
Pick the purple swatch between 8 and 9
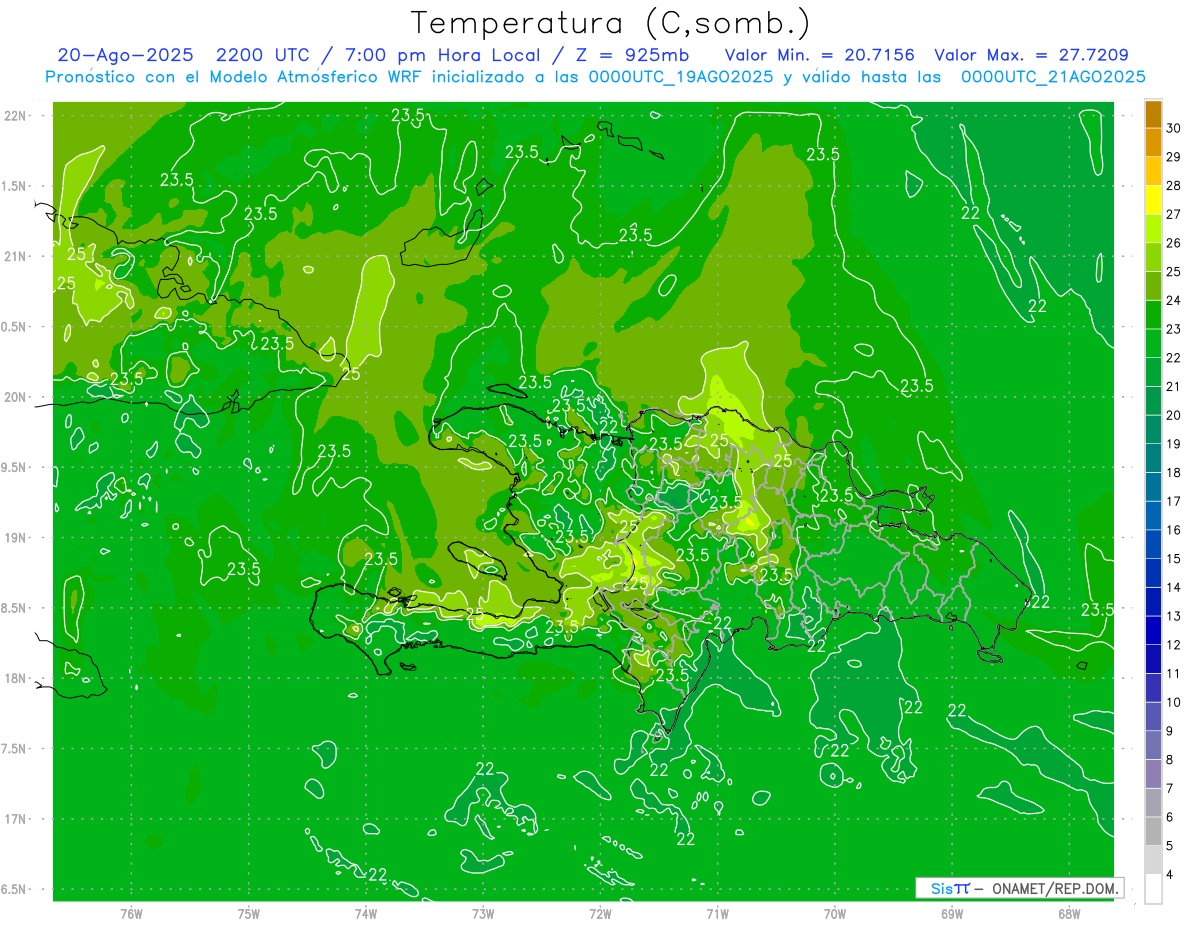(x=1153, y=745)
